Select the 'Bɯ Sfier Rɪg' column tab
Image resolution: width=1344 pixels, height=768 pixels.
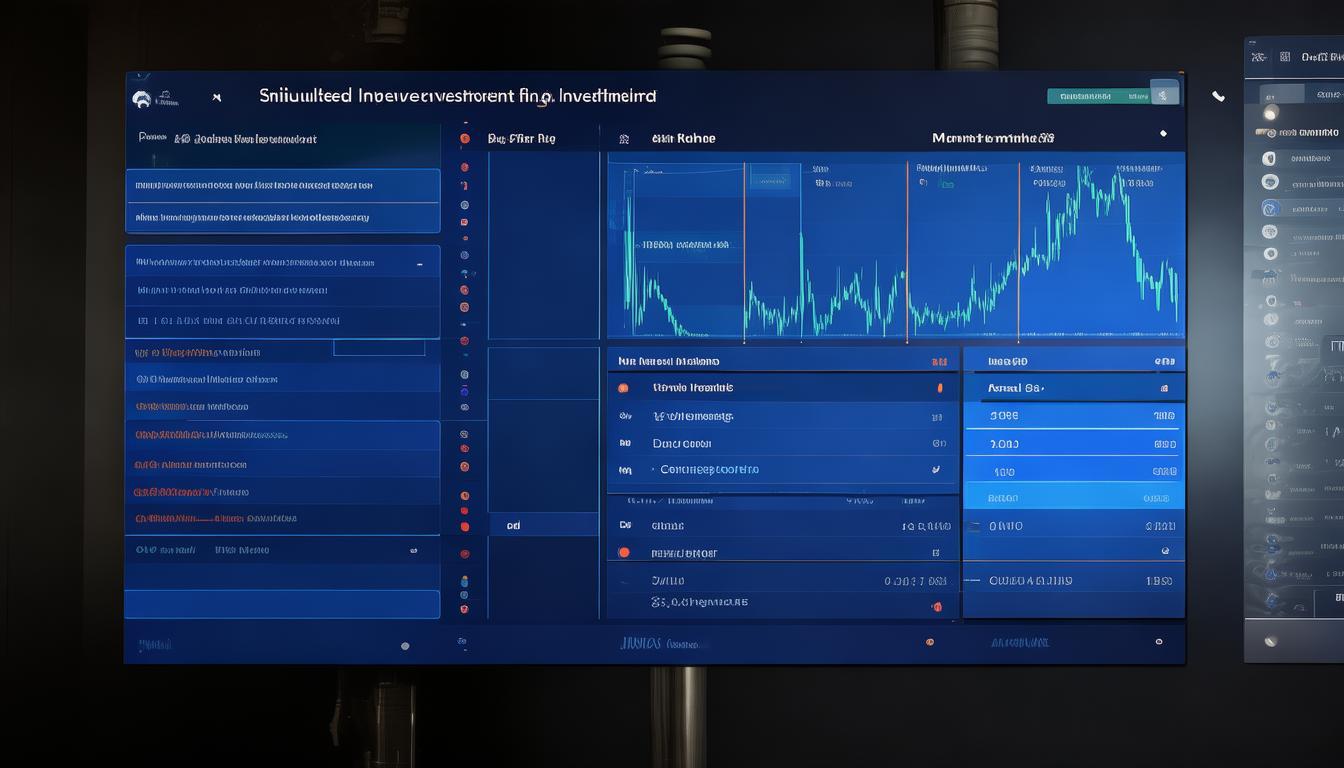point(521,139)
